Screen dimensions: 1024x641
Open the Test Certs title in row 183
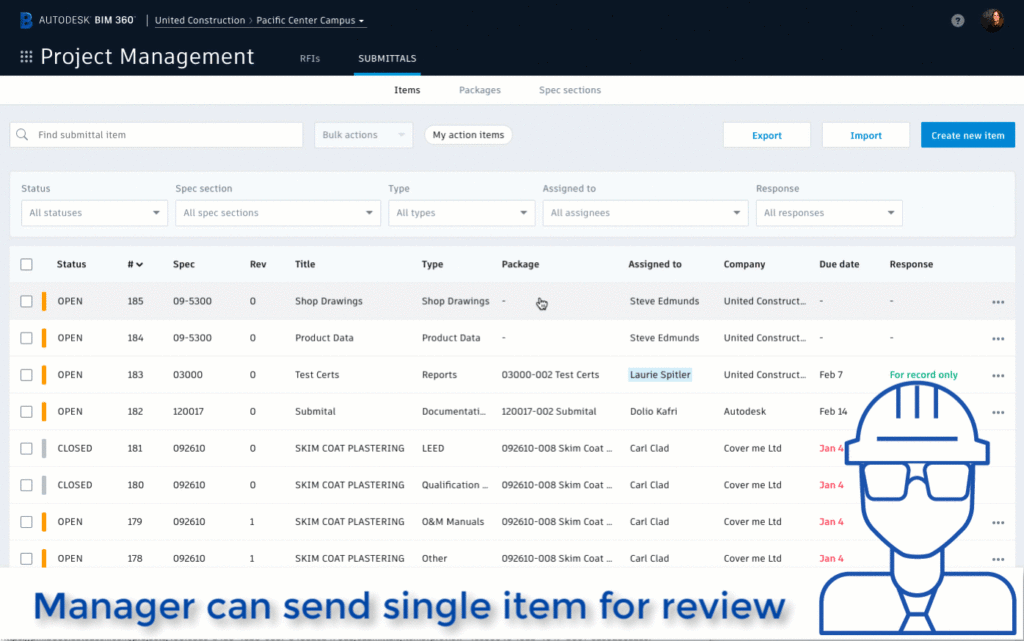(317, 375)
